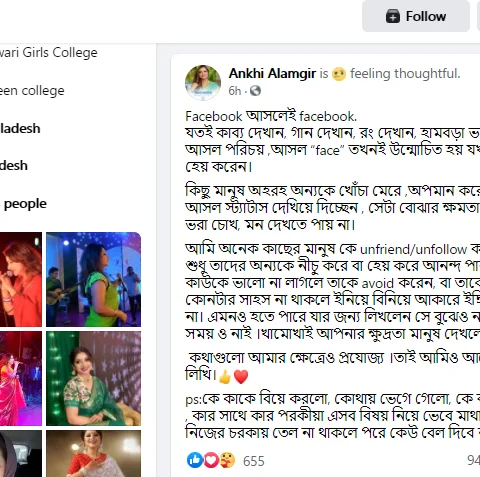Screen dimensions: 480x477
Task: Click the Ankhi Alamgir name link
Action: [272, 73]
